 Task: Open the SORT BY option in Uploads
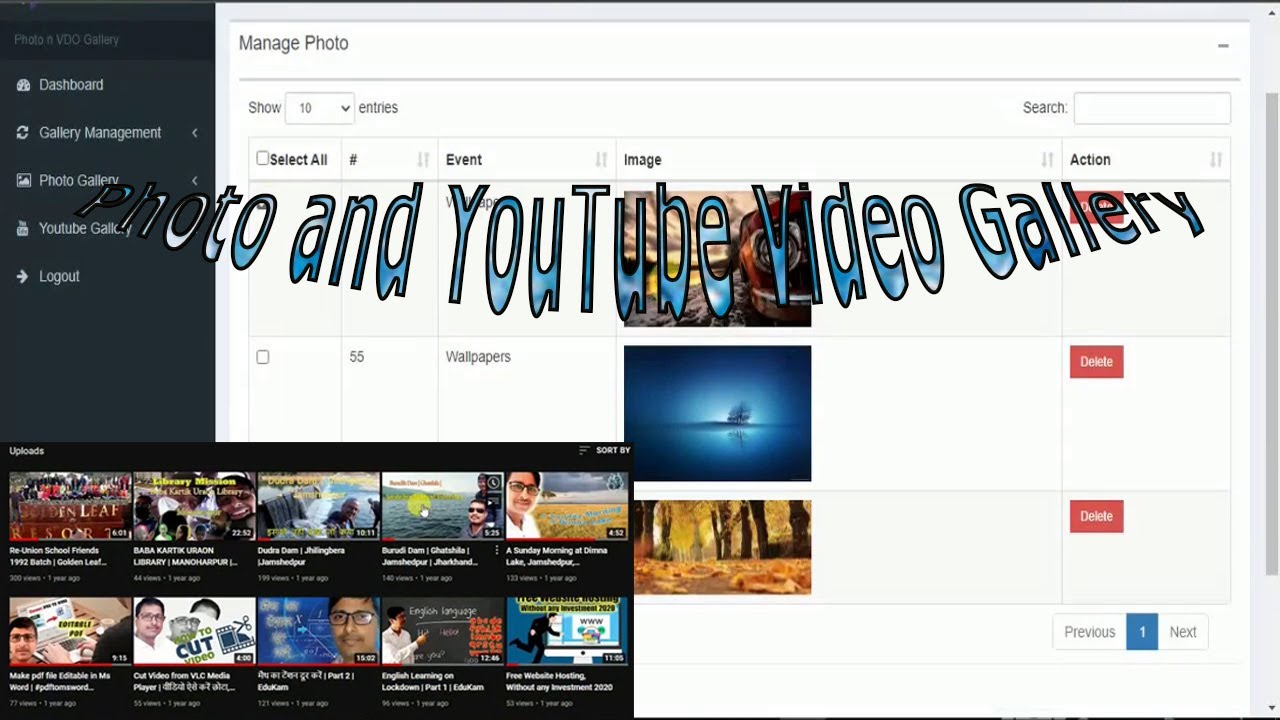[x=604, y=451]
